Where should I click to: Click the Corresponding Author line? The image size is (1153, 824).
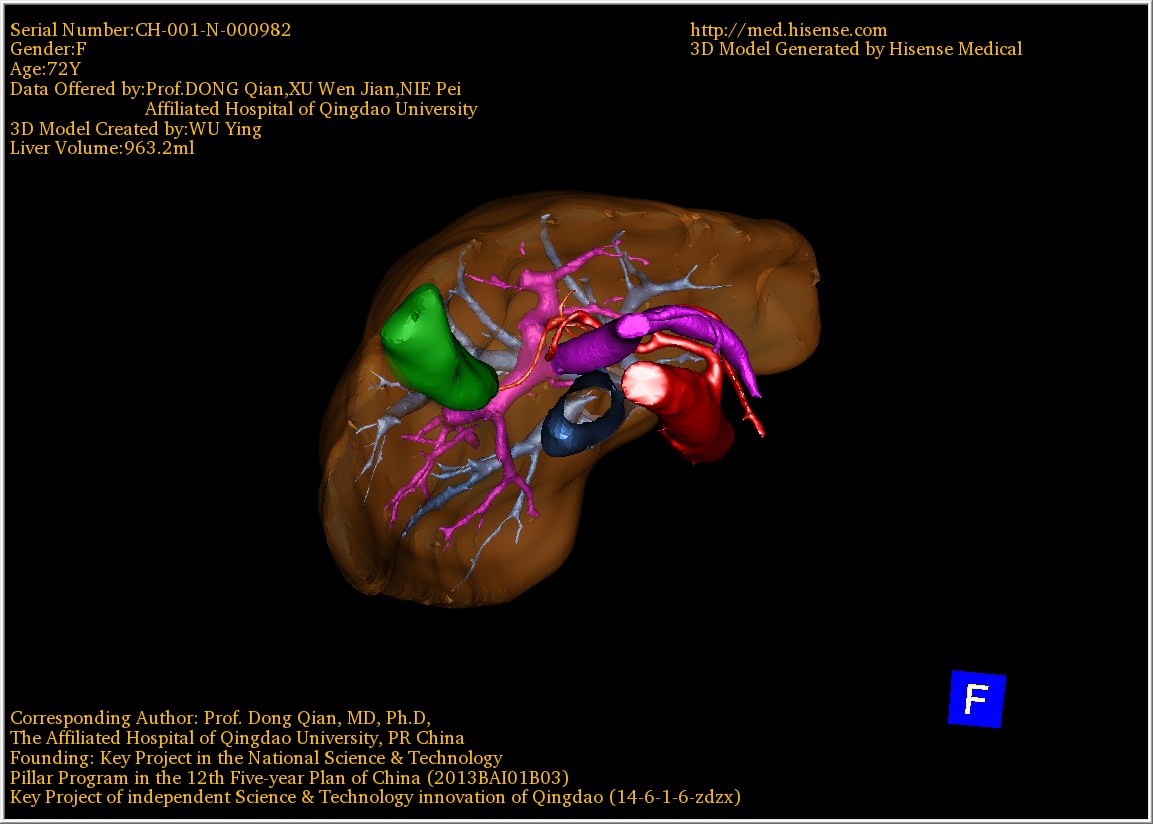pyautogui.click(x=221, y=718)
